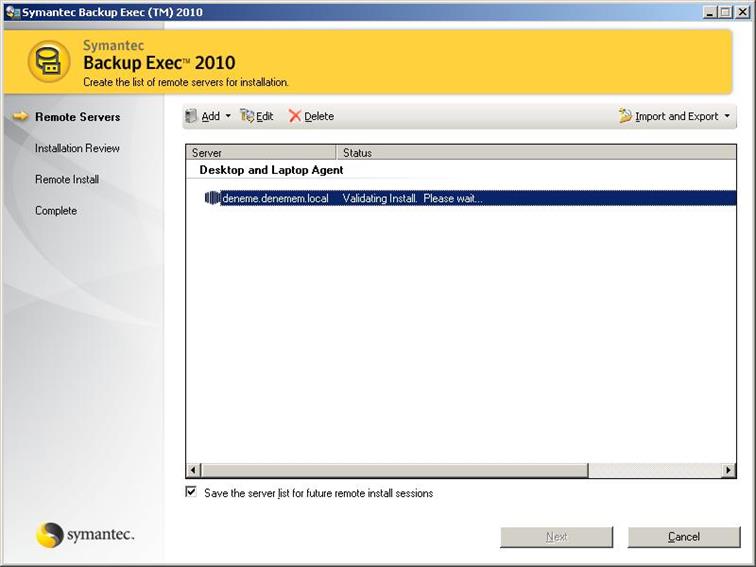The height and width of the screenshot is (567, 756).
Task: Click the Backup Exec logo icon in banner
Action: point(49,61)
